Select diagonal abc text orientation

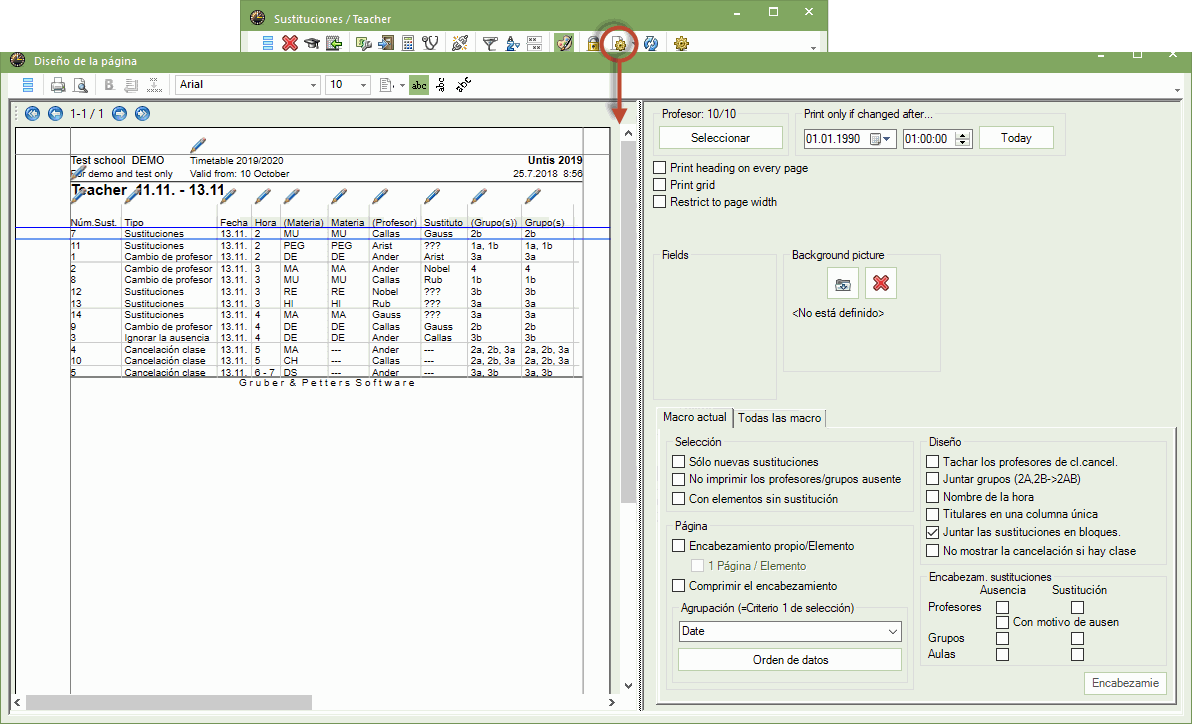pyautogui.click(x=464, y=85)
